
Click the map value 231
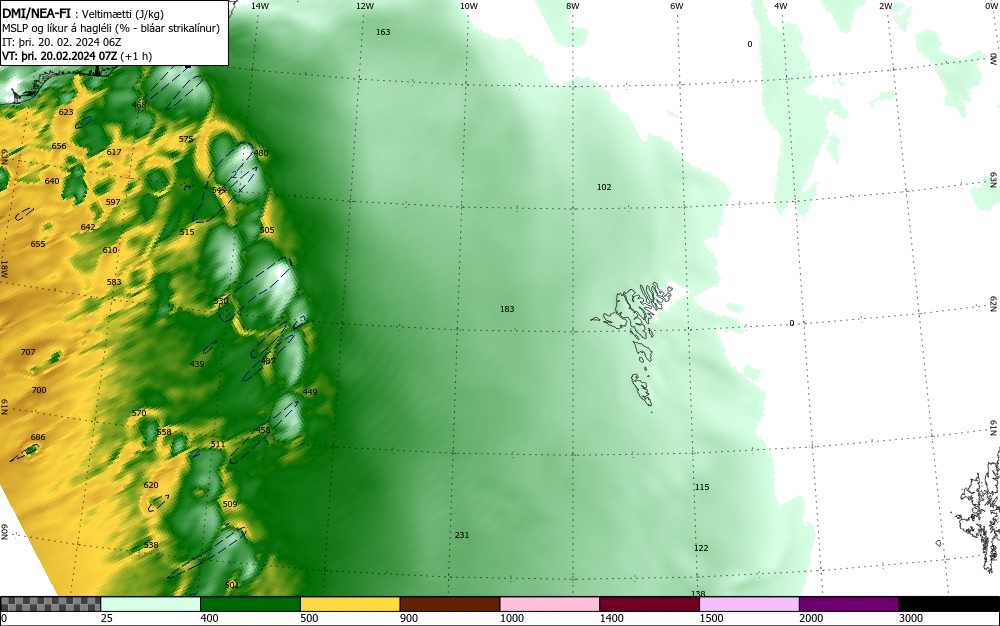click(x=462, y=535)
